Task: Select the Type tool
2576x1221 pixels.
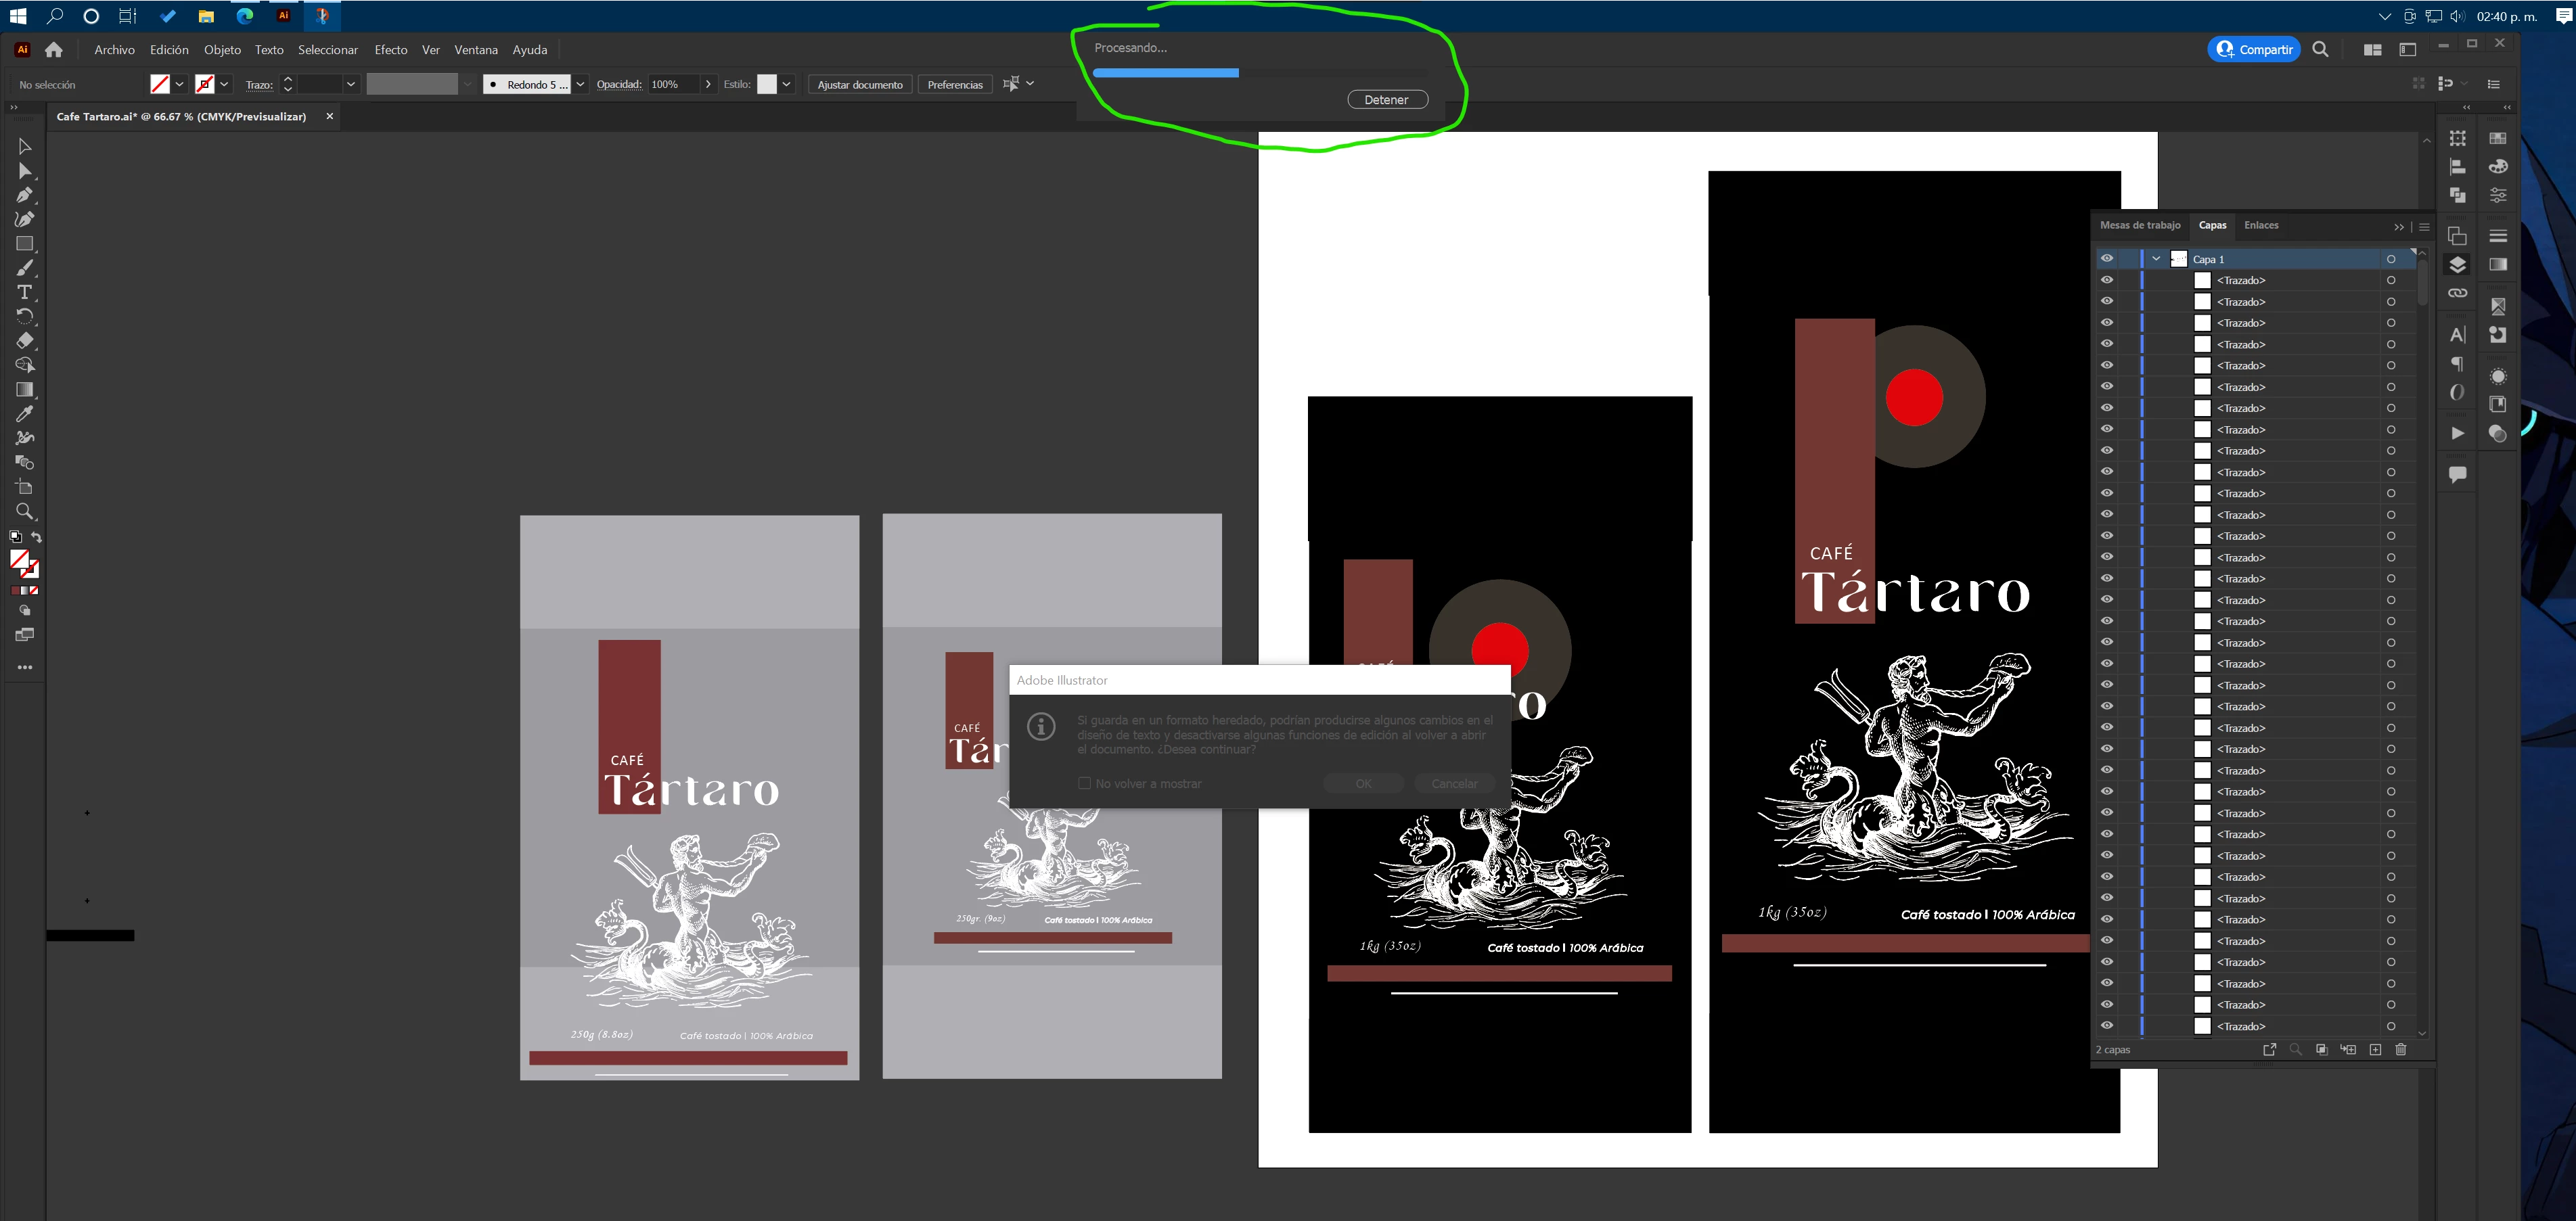Action: [25, 292]
